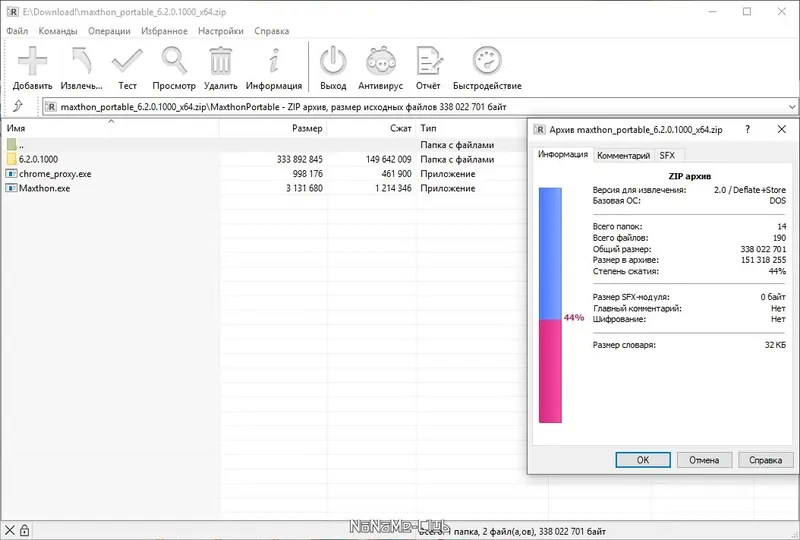Click the Выход power icon
This screenshot has width=800, height=540.
coord(333,61)
